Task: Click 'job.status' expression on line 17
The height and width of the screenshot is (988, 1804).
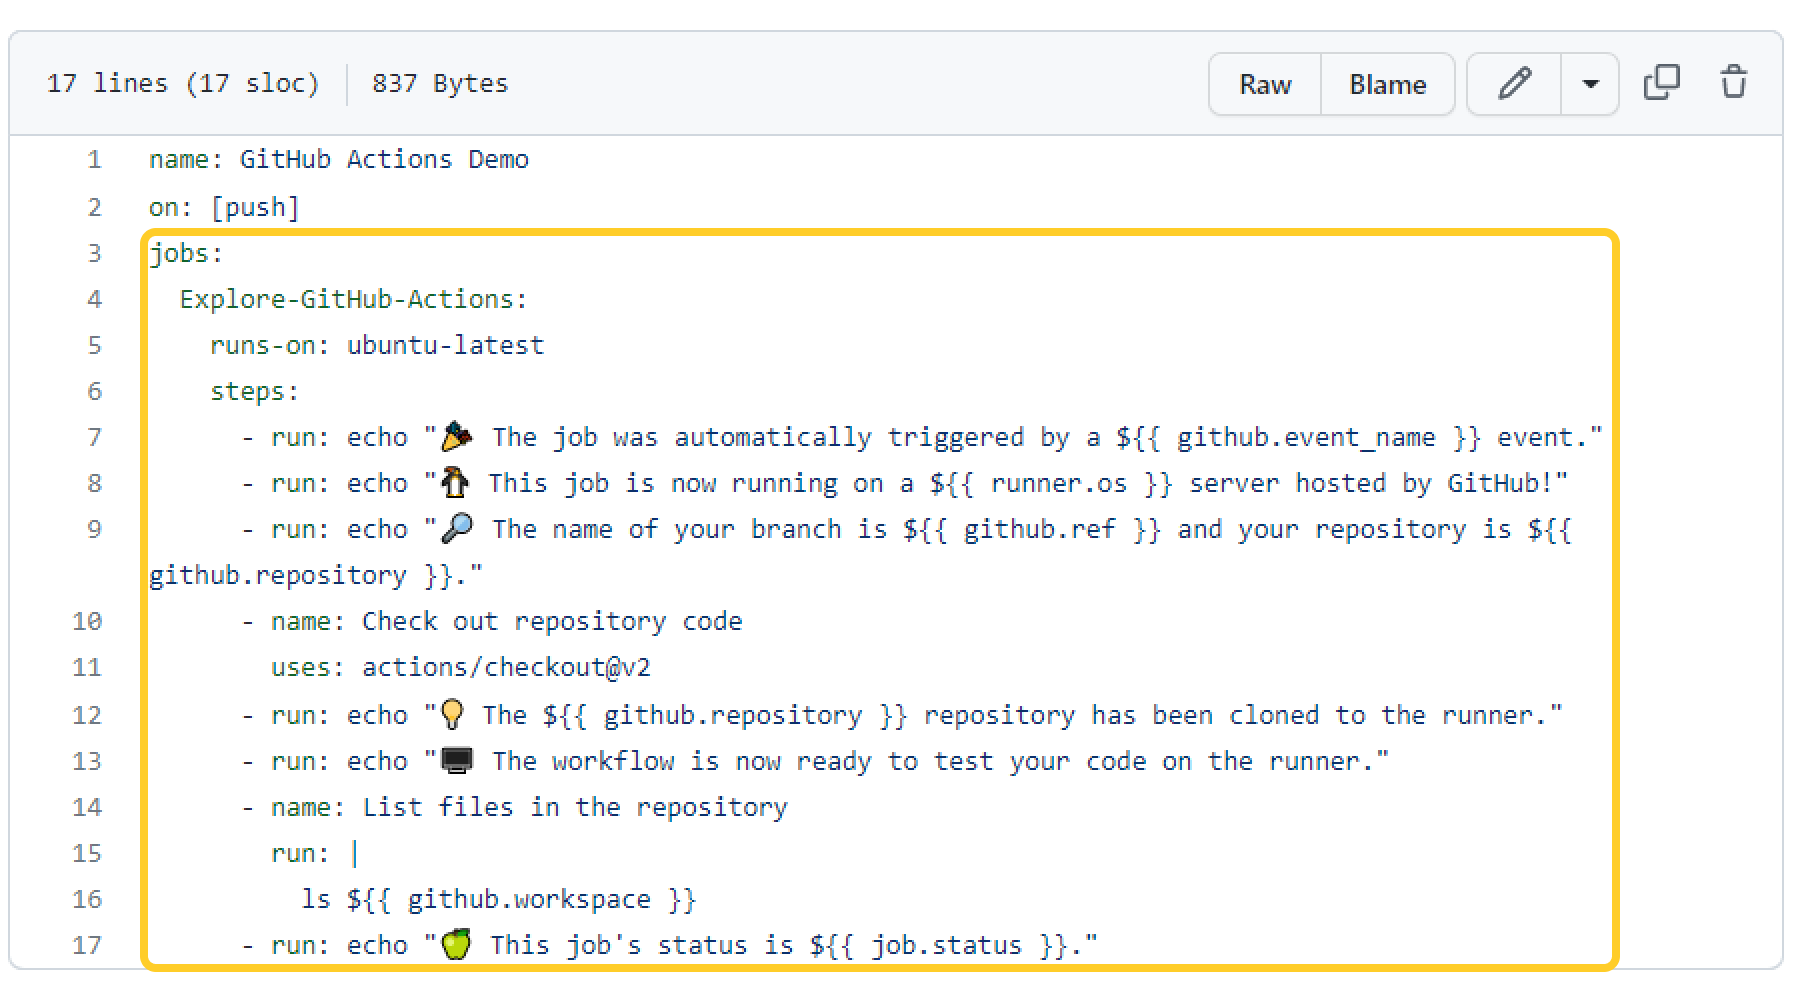Action: 946,945
